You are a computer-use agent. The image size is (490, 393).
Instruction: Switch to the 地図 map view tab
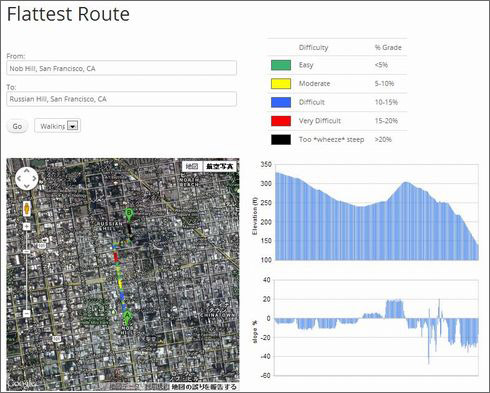(192, 166)
